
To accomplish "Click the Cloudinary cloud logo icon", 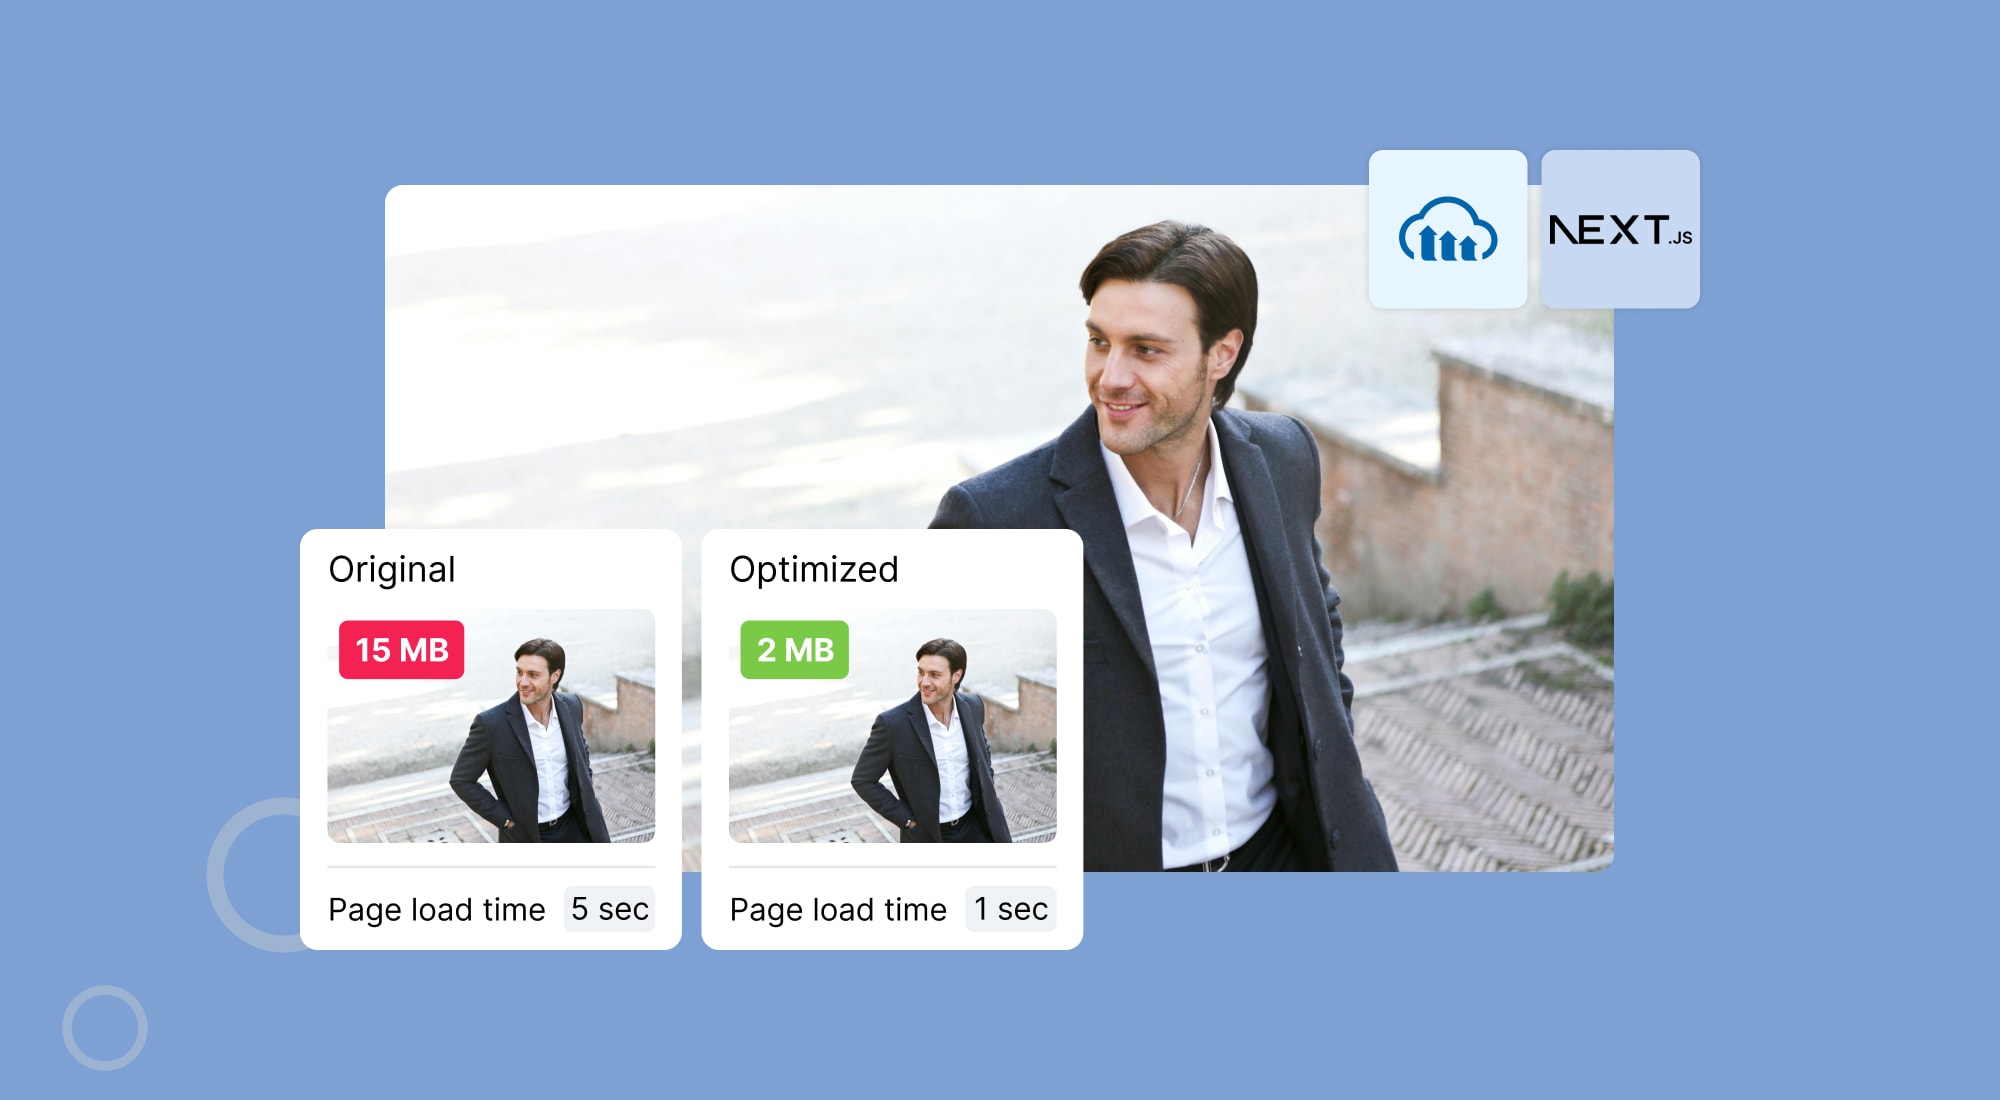I will (x=1447, y=230).
